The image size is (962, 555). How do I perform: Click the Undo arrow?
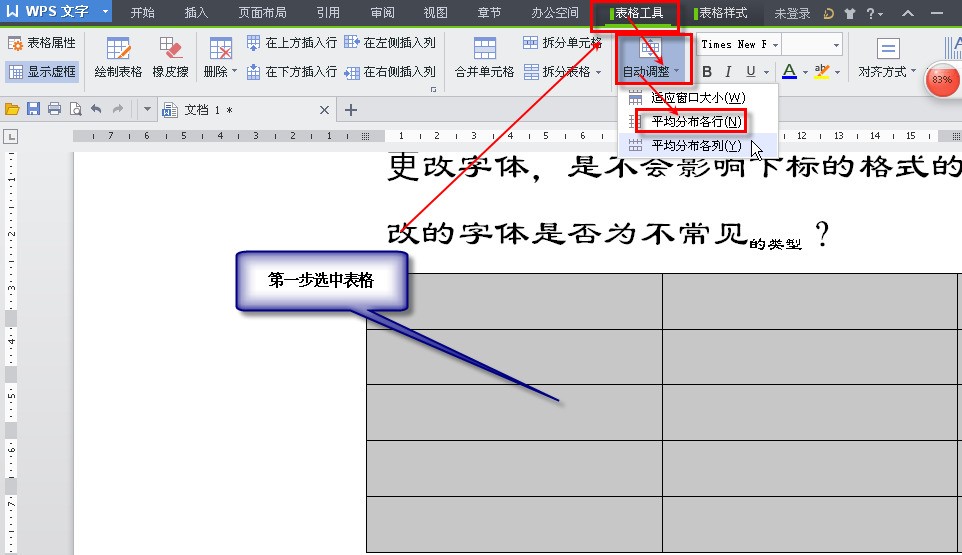(96, 110)
